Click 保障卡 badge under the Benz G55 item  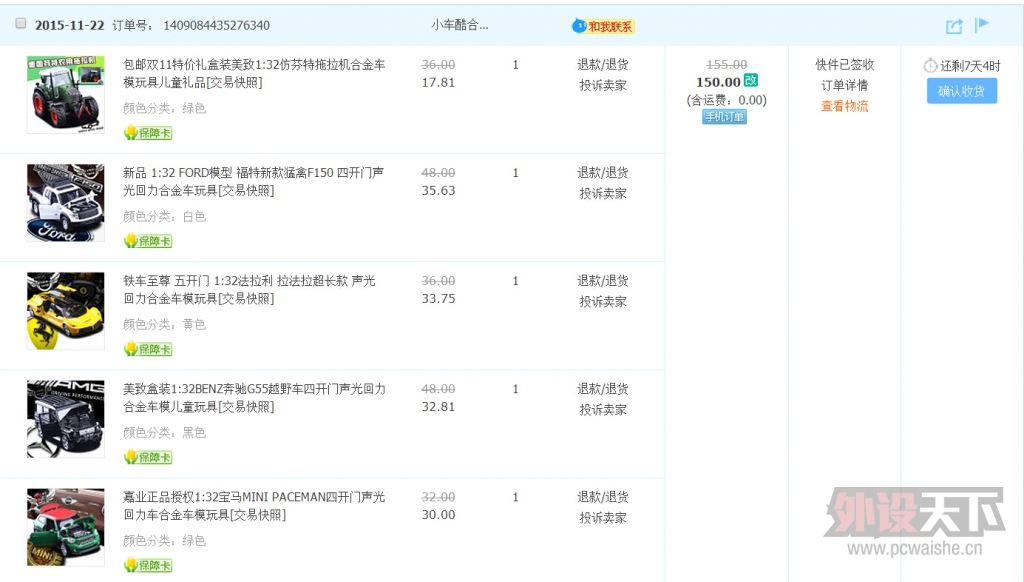coord(148,457)
